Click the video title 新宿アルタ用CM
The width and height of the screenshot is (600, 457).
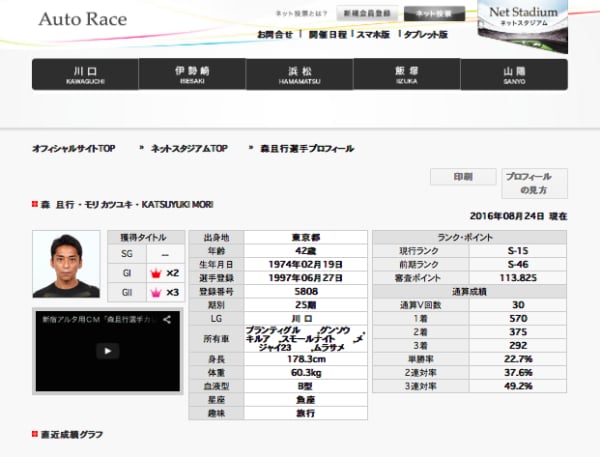pos(99,319)
